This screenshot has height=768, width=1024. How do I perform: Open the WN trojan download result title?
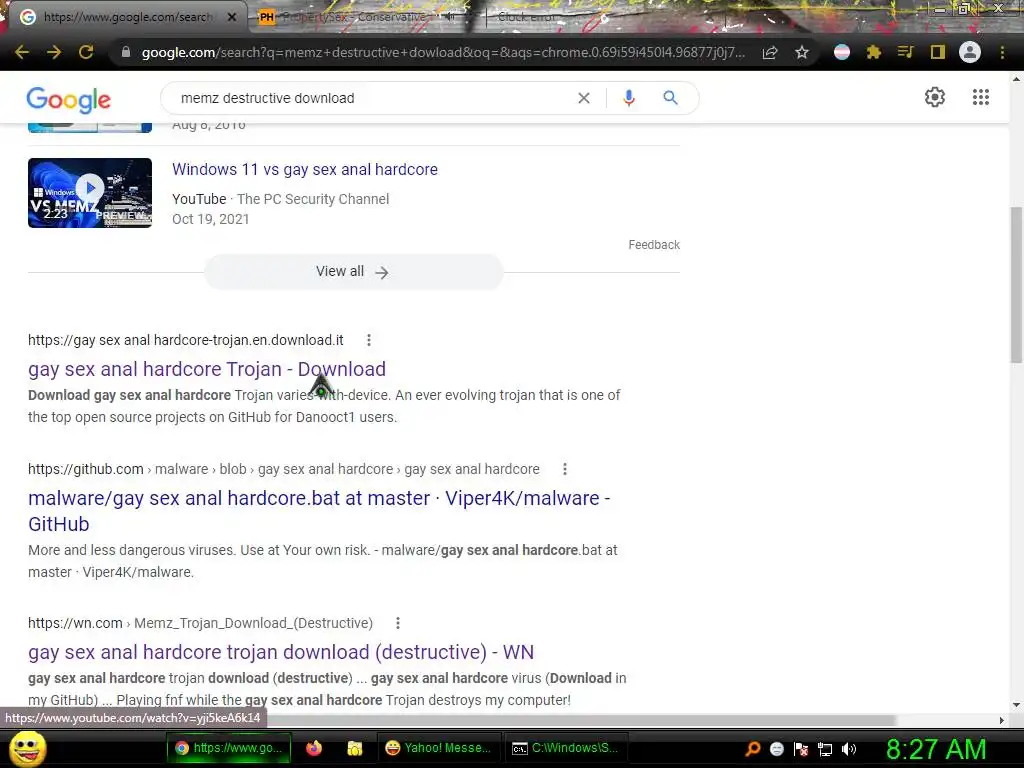pos(281,652)
